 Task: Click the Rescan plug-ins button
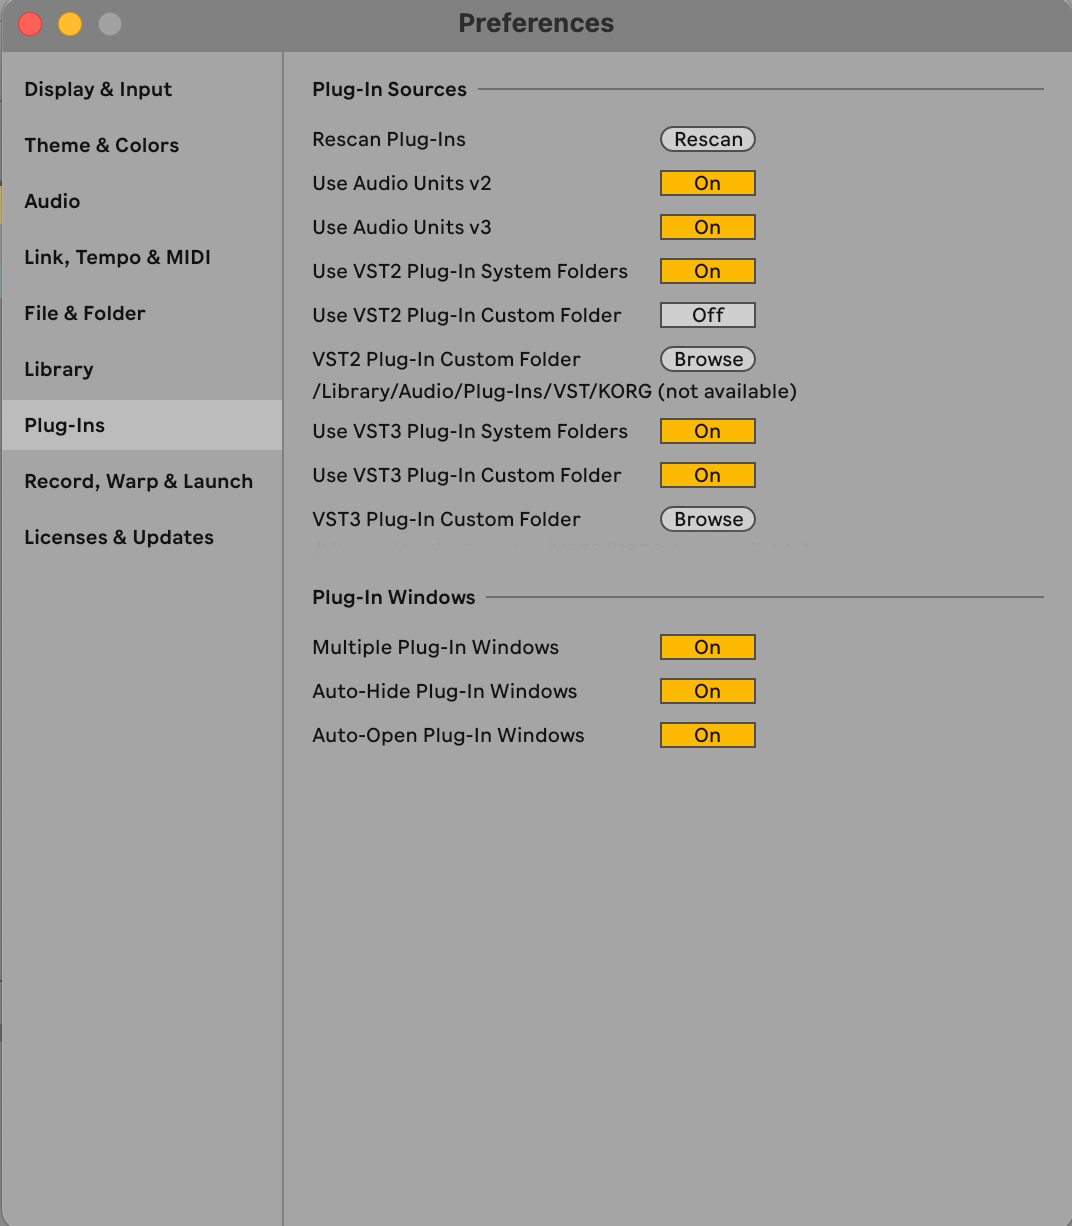click(707, 139)
